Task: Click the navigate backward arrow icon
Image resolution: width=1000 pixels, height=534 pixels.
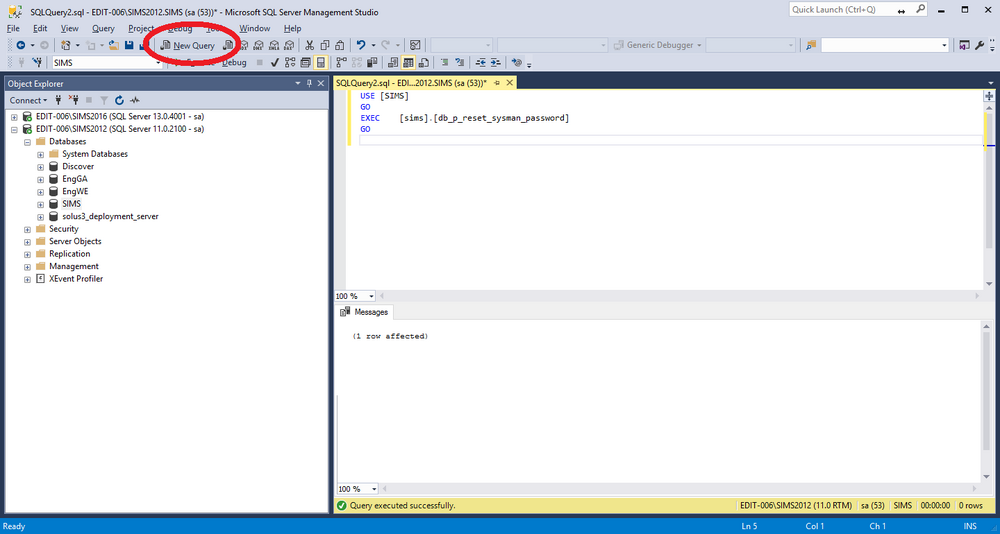Action: pyautogui.click(x=21, y=45)
